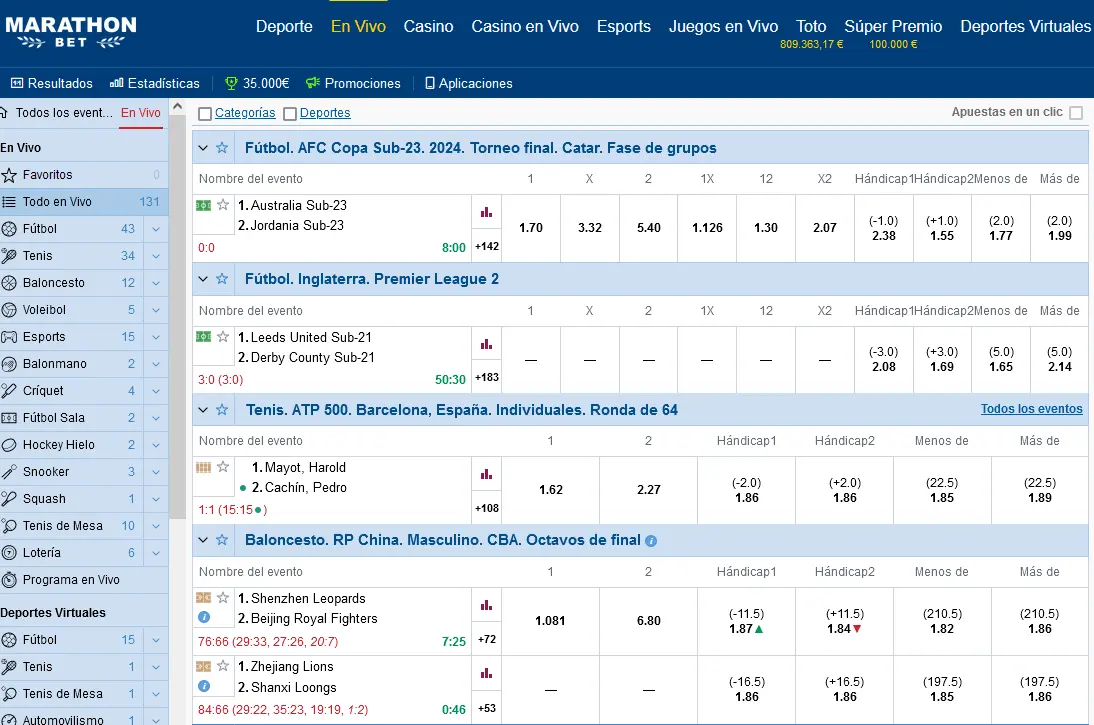Viewport: 1094px width, 725px height.
Task: Expand the live Tenis 34 sidebar dropdown
Action: click(x=156, y=256)
